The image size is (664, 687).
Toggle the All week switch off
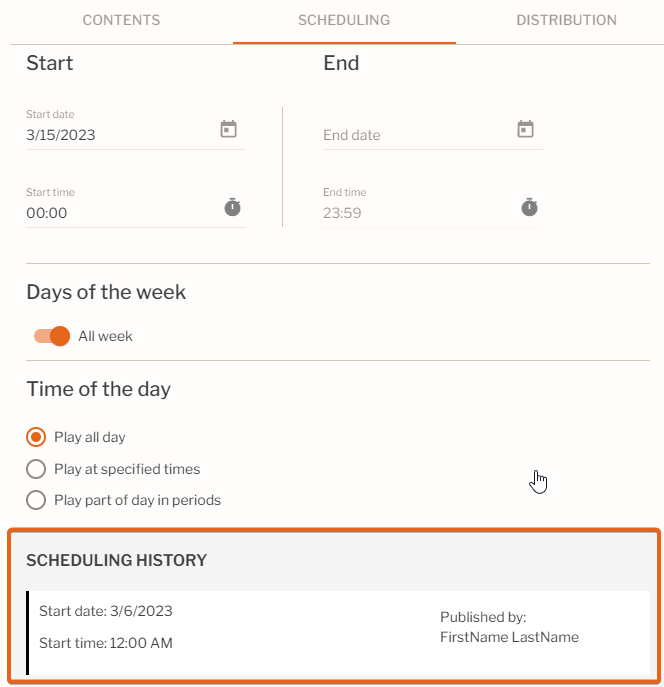[52, 336]
